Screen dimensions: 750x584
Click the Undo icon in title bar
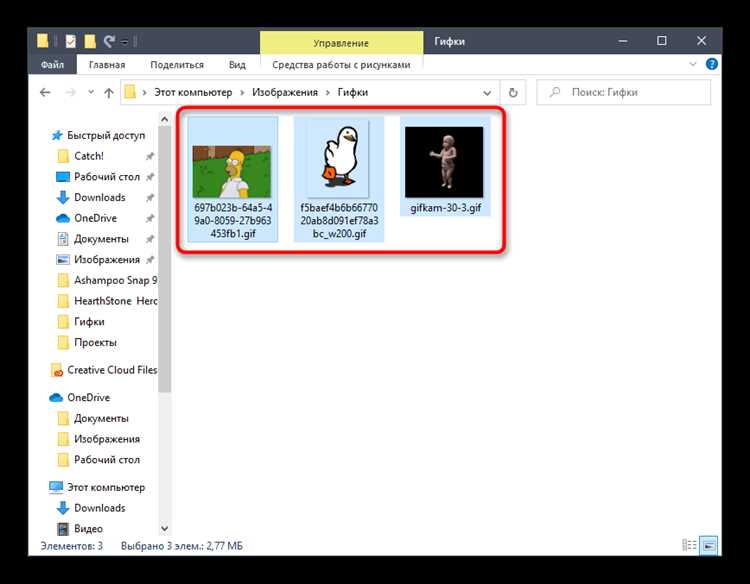pos(109,42)
